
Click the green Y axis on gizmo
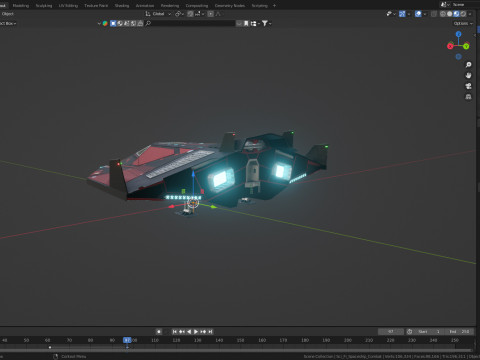click(x=466, y=46)
